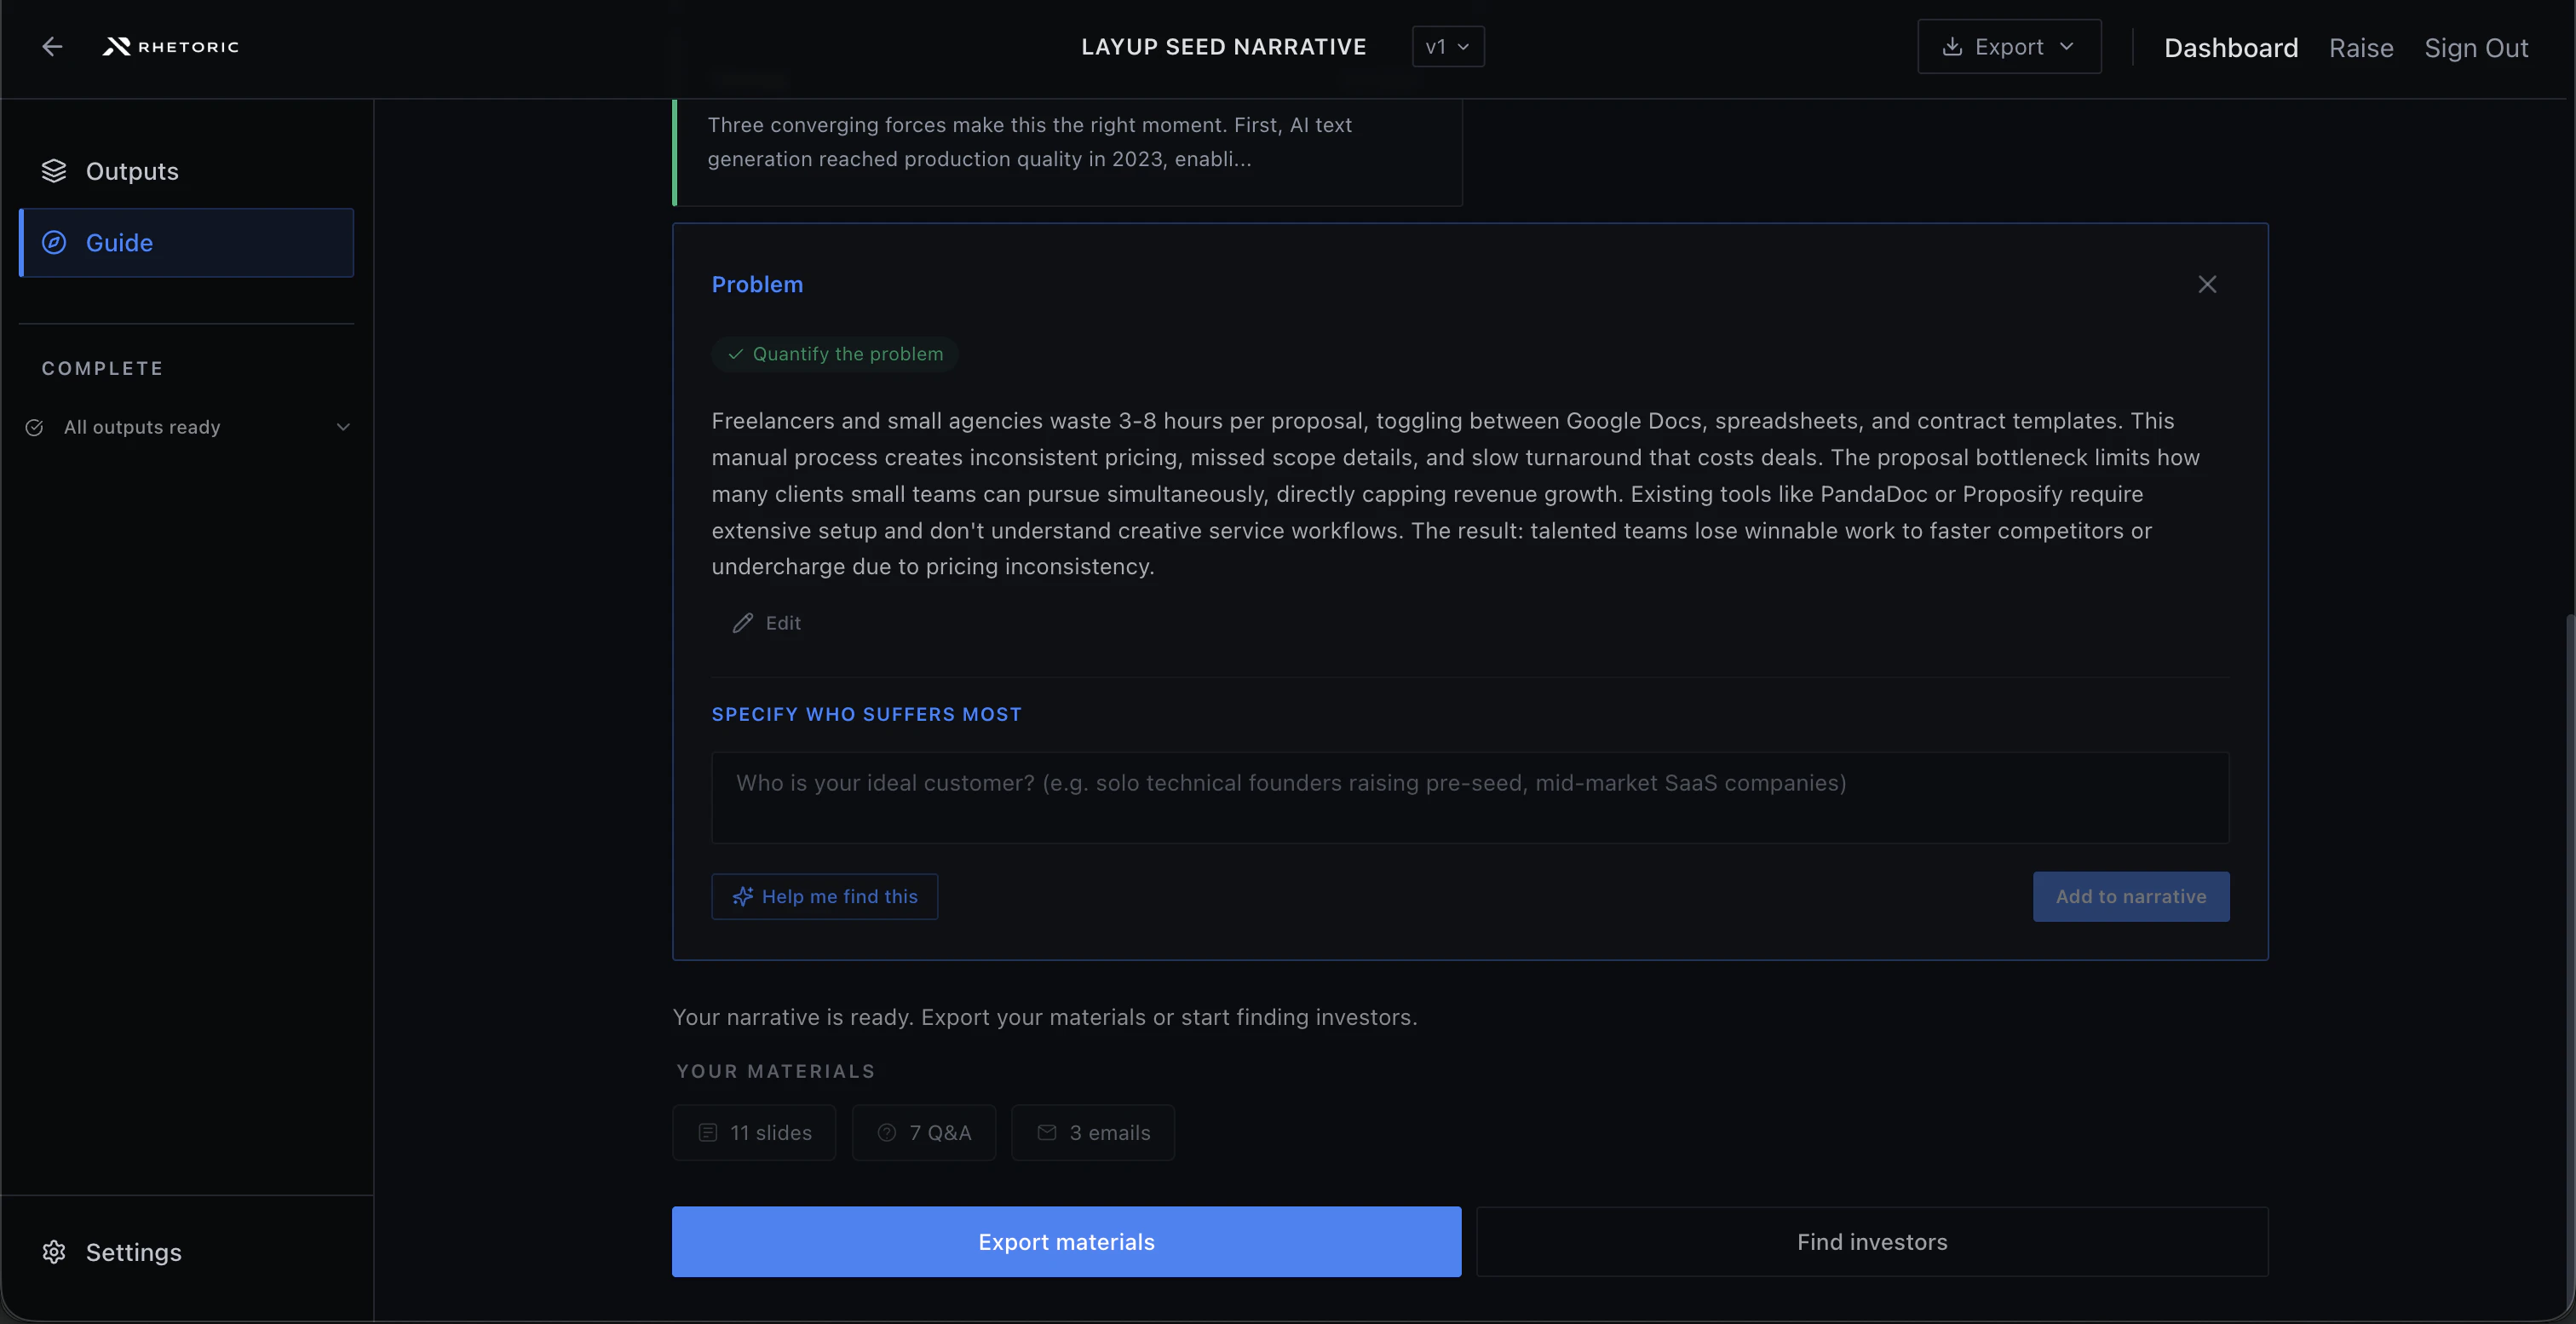Screen dimensions: 2576x1324
Task: Open the 11 slides material
Action: tap(754, 1133)
